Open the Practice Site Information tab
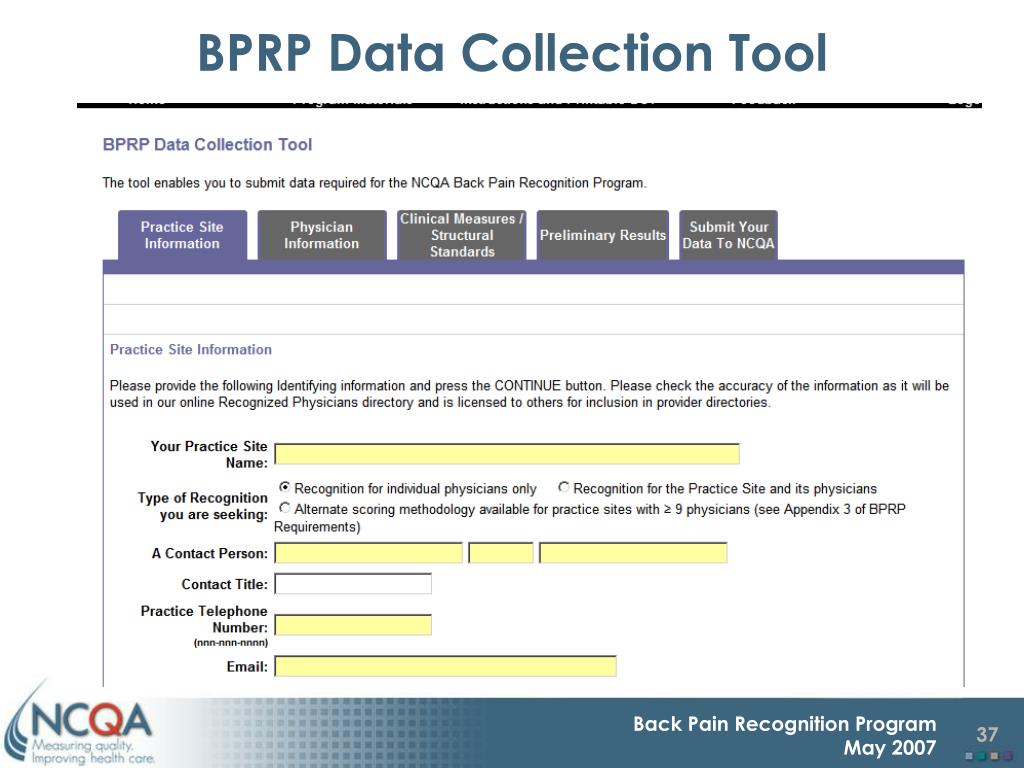 coord(182,235)
